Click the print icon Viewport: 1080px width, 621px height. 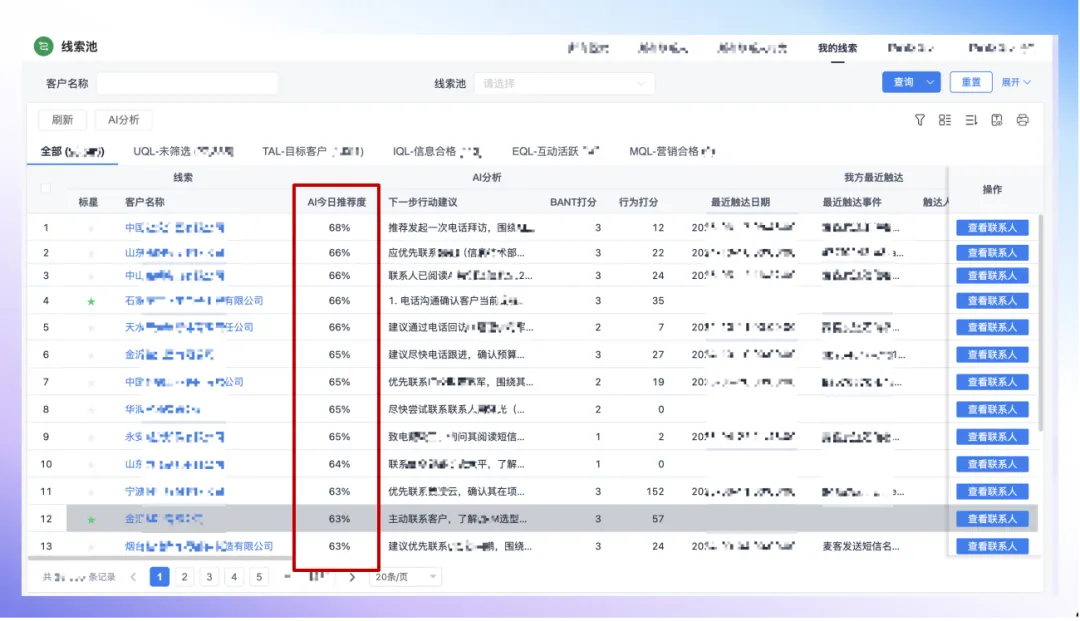(x=1023, y=120)
